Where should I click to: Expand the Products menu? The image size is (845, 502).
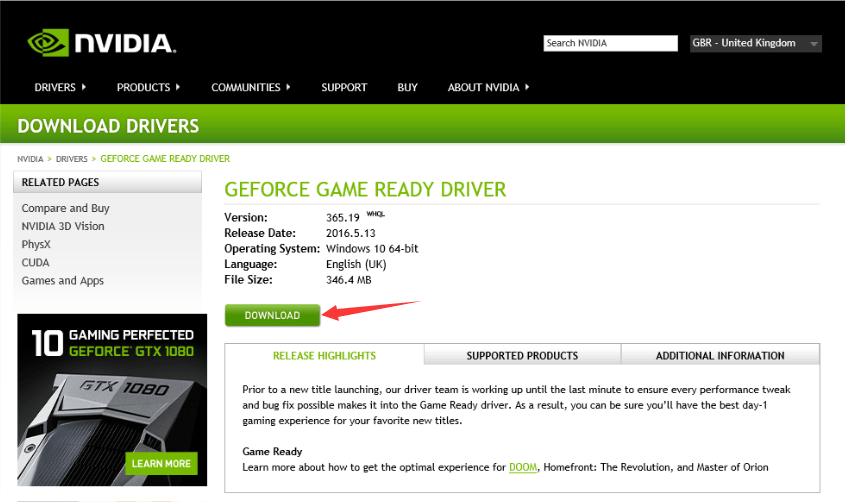pyautogui.click(x=147, y=88)
